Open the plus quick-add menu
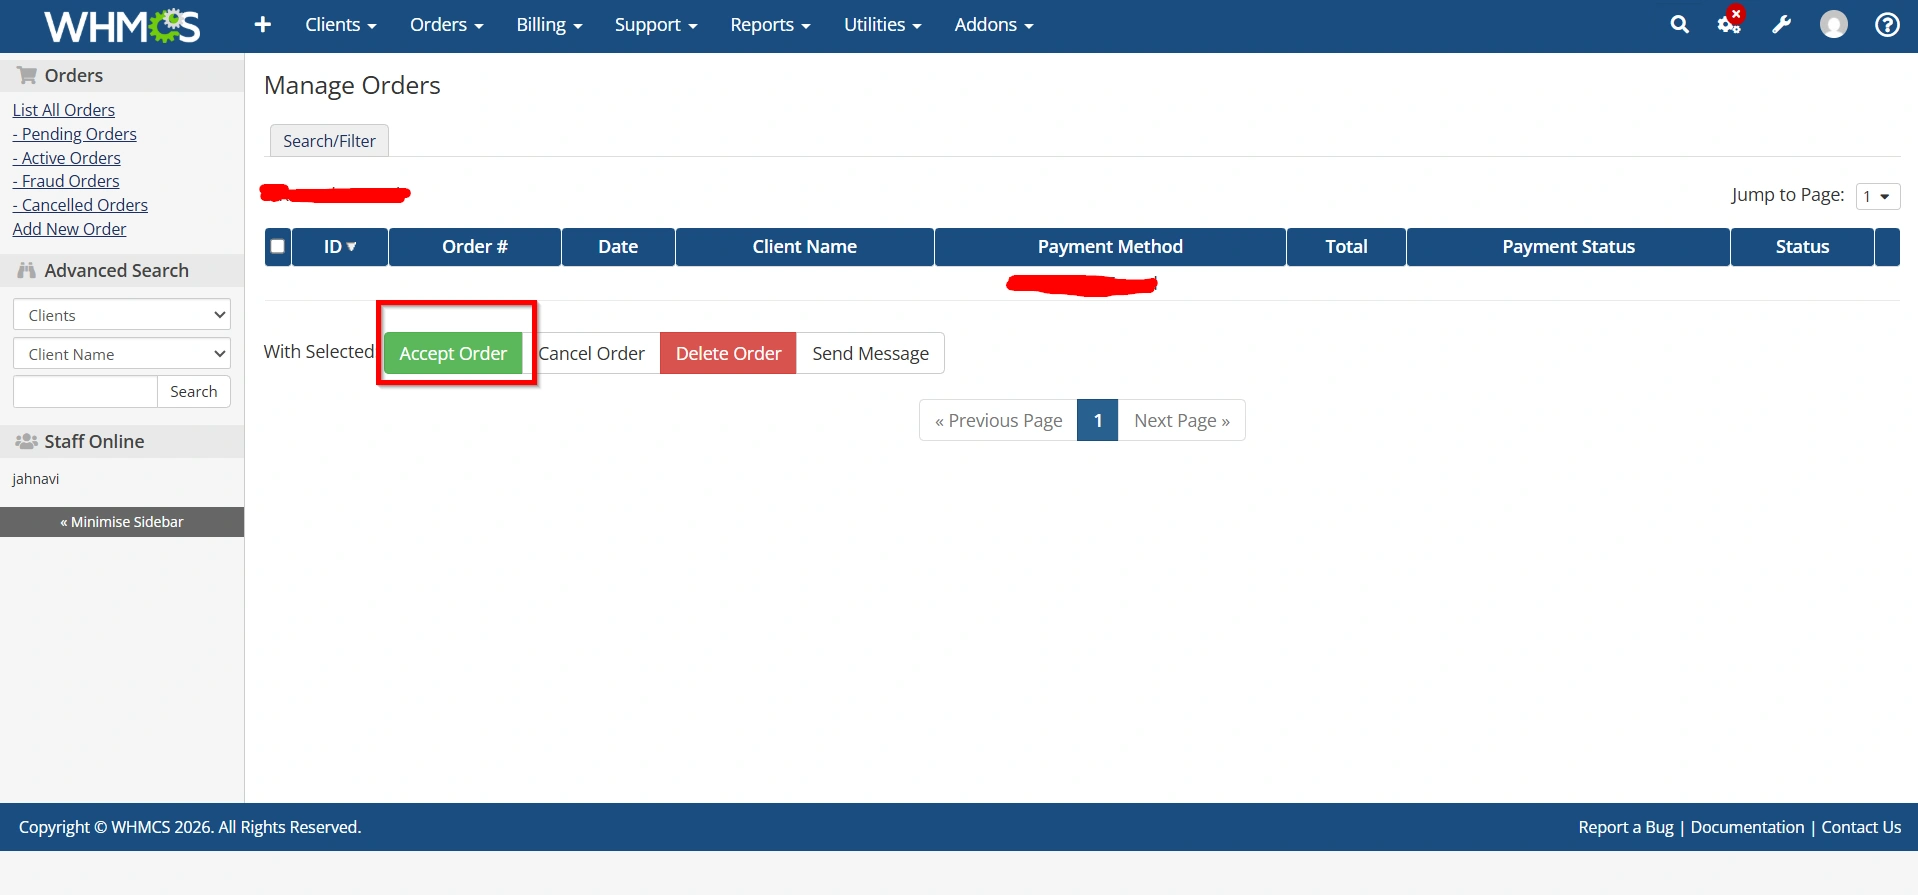Screen dimensions: 1918x895 (263, 24)
